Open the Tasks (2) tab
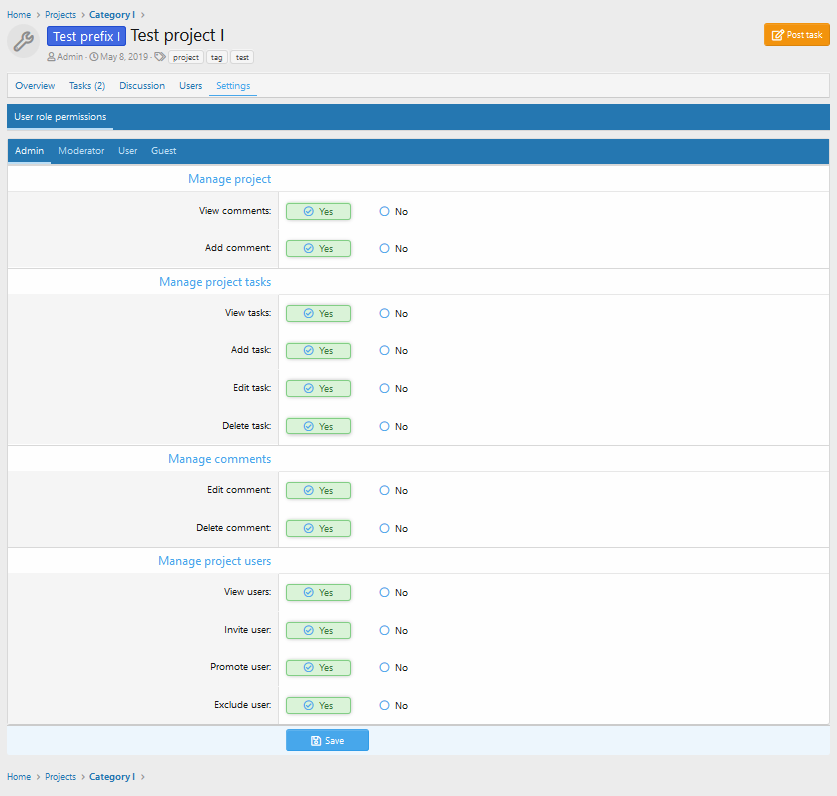 pyautogui.click(x=87, y=86)
